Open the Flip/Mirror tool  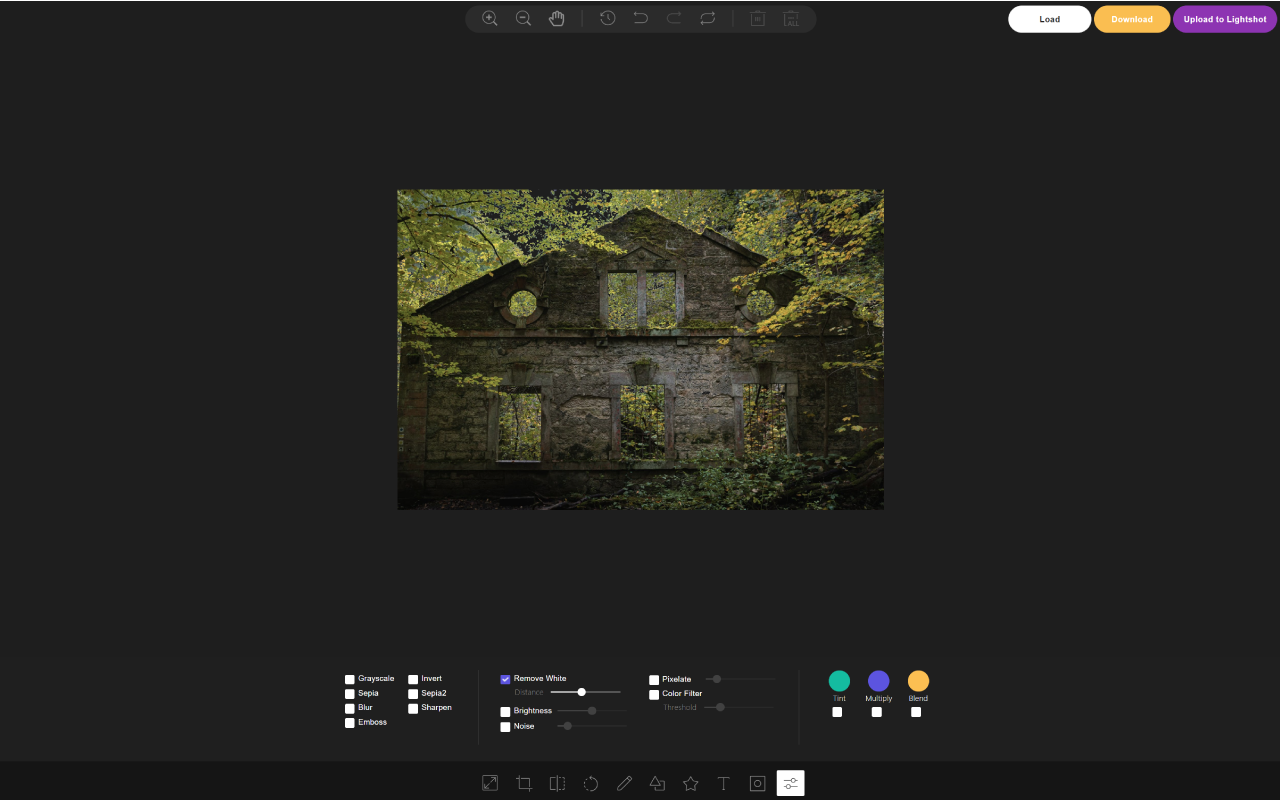(557, 783)
